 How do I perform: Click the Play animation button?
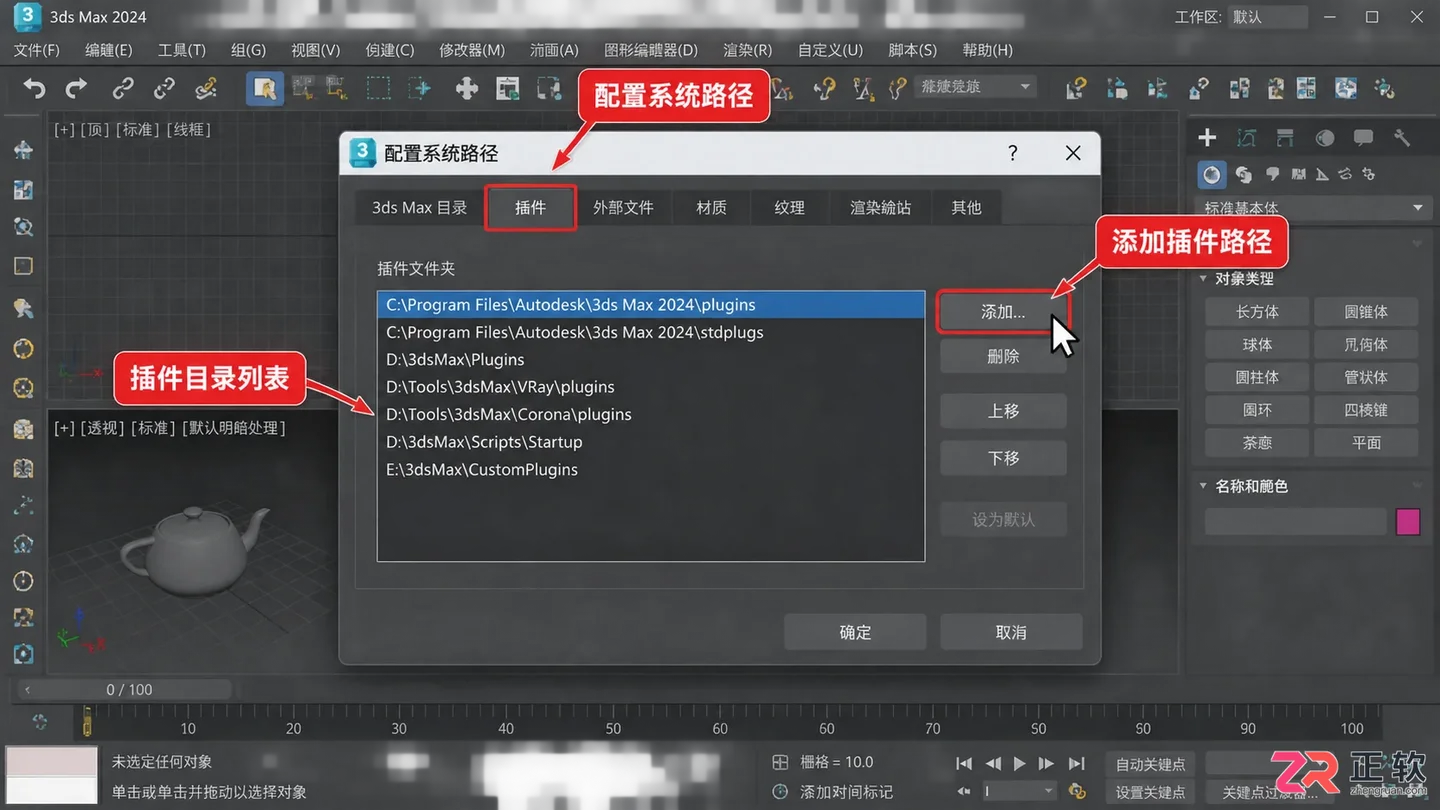coord(1020,764)
